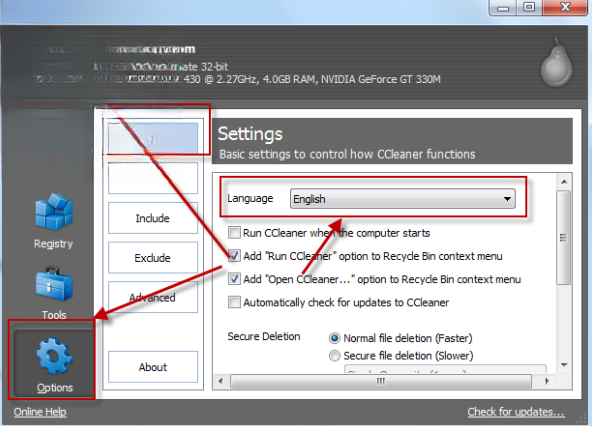Switch to the About tab

click(x=153, y=367)
